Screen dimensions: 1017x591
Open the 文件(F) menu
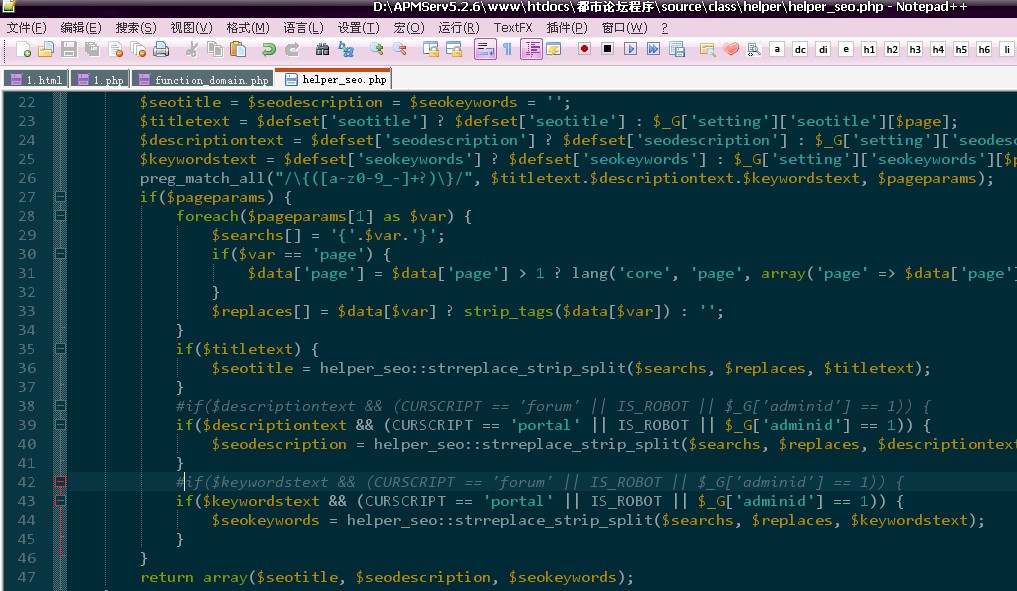[27, 28]
